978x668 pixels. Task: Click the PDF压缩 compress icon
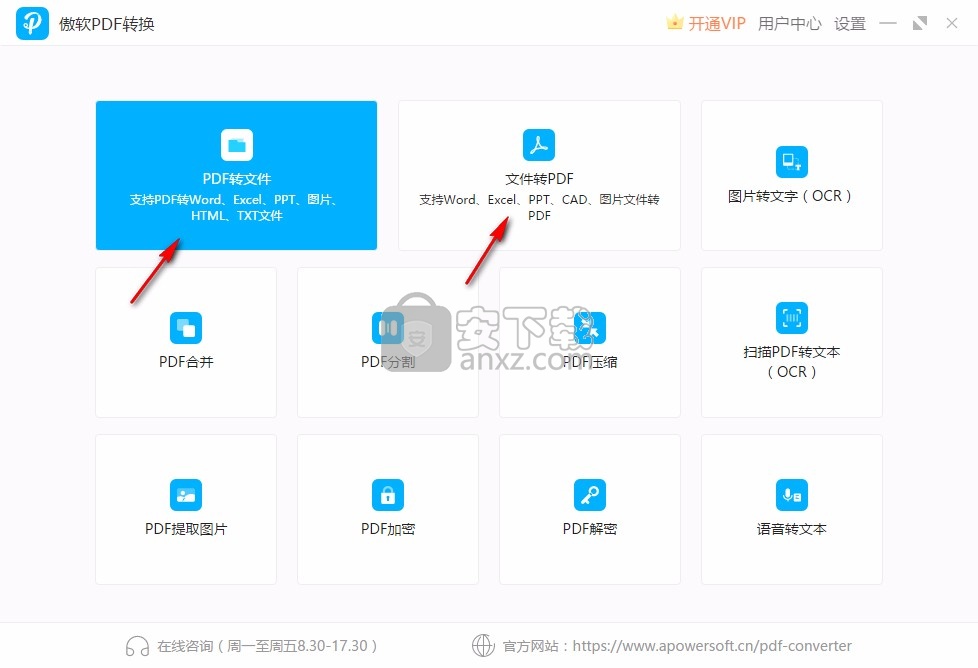click(x=589, y=328)
